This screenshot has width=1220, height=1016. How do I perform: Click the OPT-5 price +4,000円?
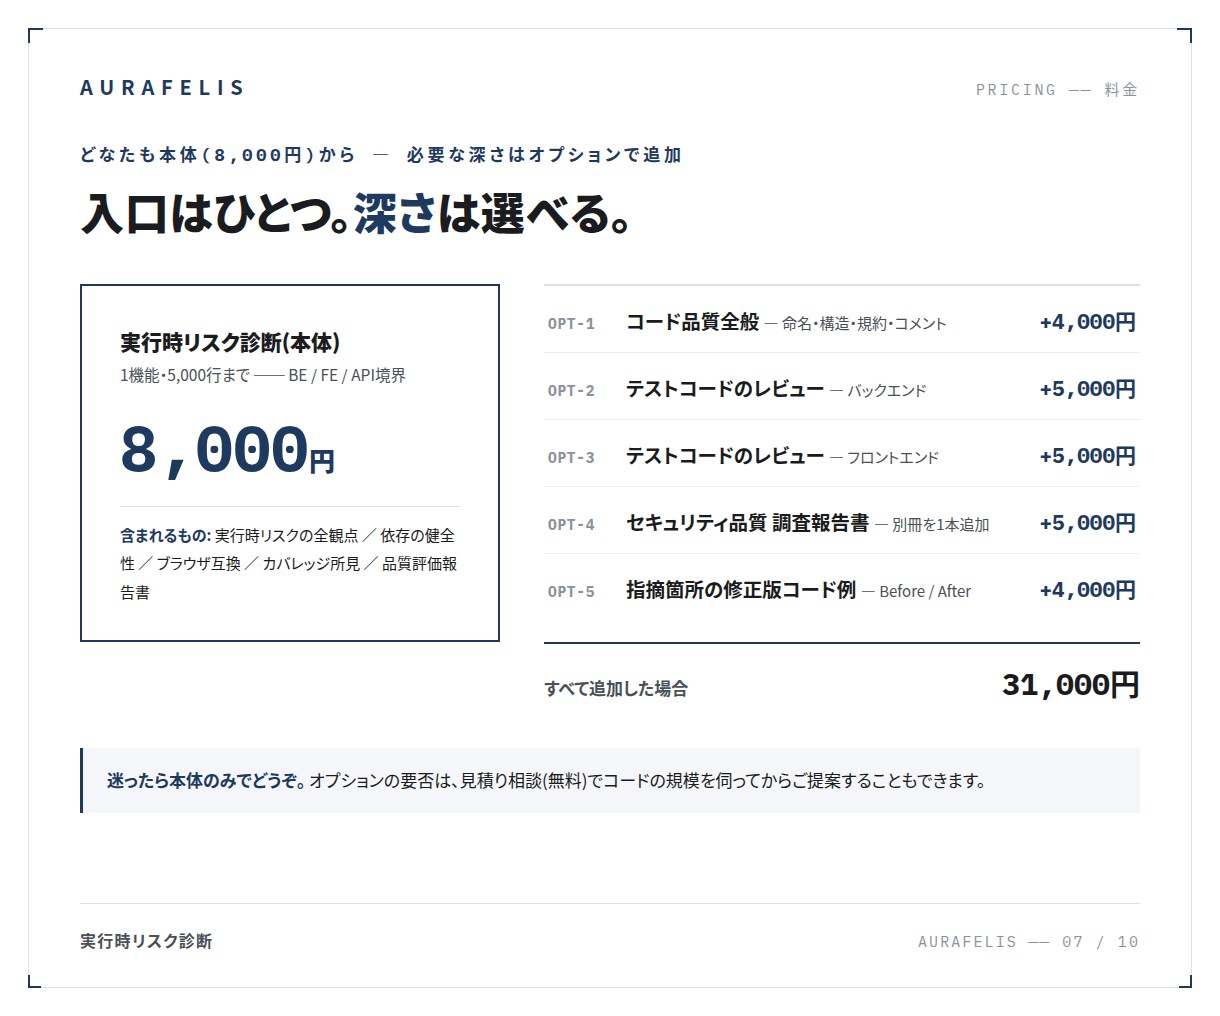click(1087, 590)
